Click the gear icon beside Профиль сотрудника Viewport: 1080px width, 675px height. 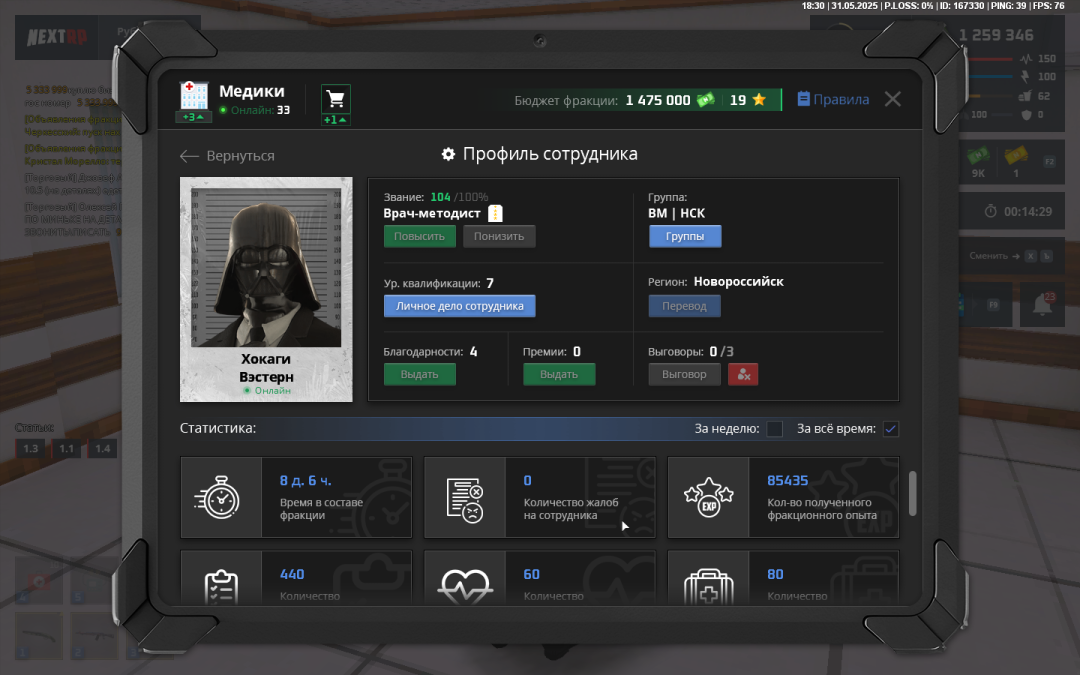[448, 154]
